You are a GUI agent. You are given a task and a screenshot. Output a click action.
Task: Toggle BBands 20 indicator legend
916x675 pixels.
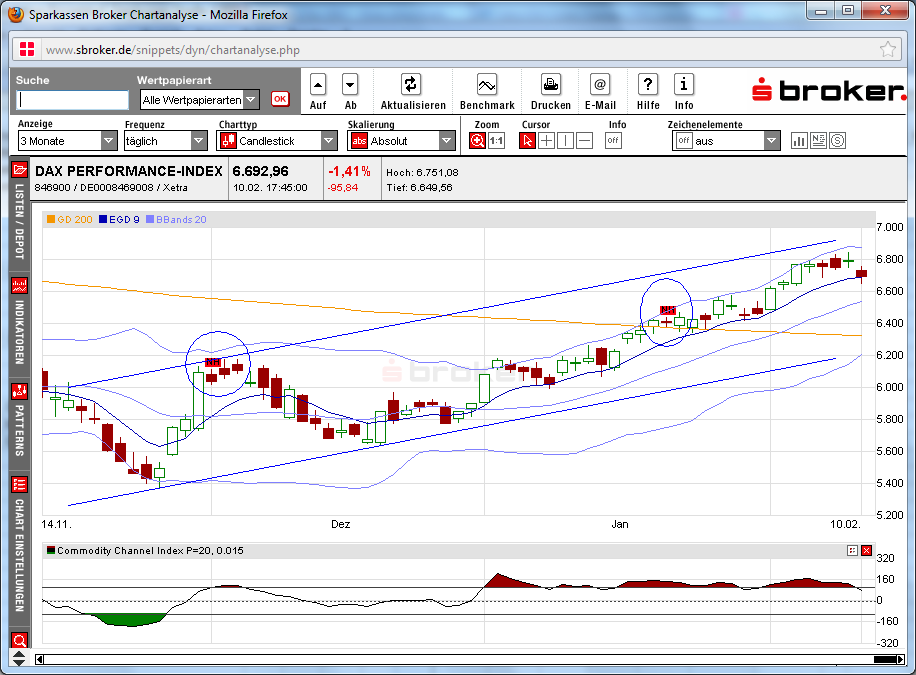[176, 220]
